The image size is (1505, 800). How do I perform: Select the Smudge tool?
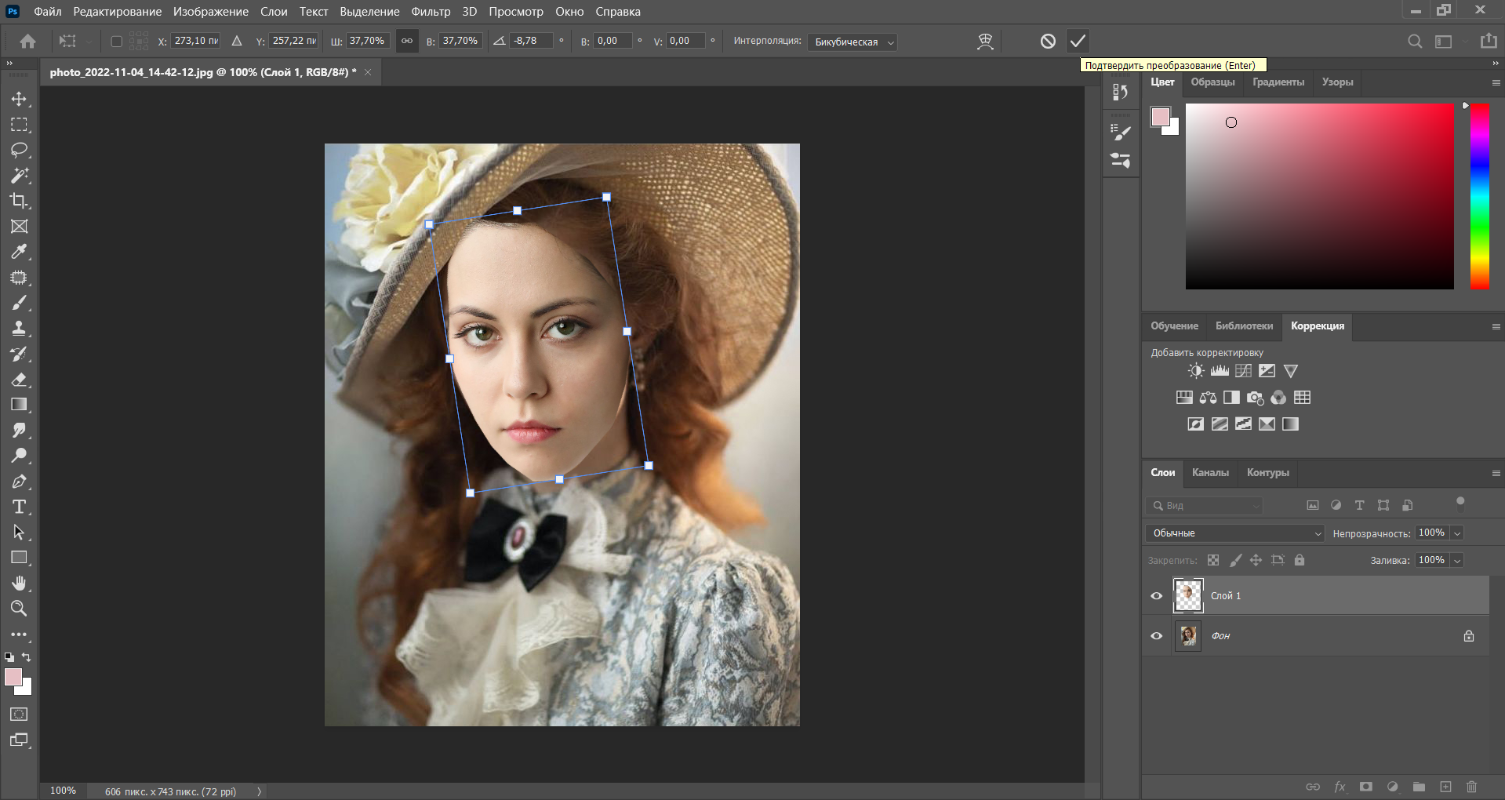(19, 430)
